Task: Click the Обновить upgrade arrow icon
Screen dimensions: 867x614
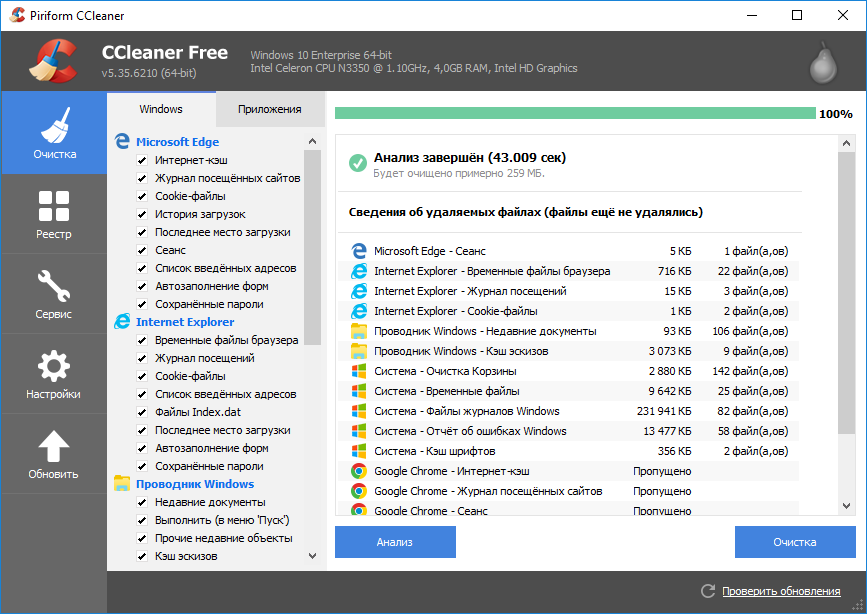Action: coord(54,446)
